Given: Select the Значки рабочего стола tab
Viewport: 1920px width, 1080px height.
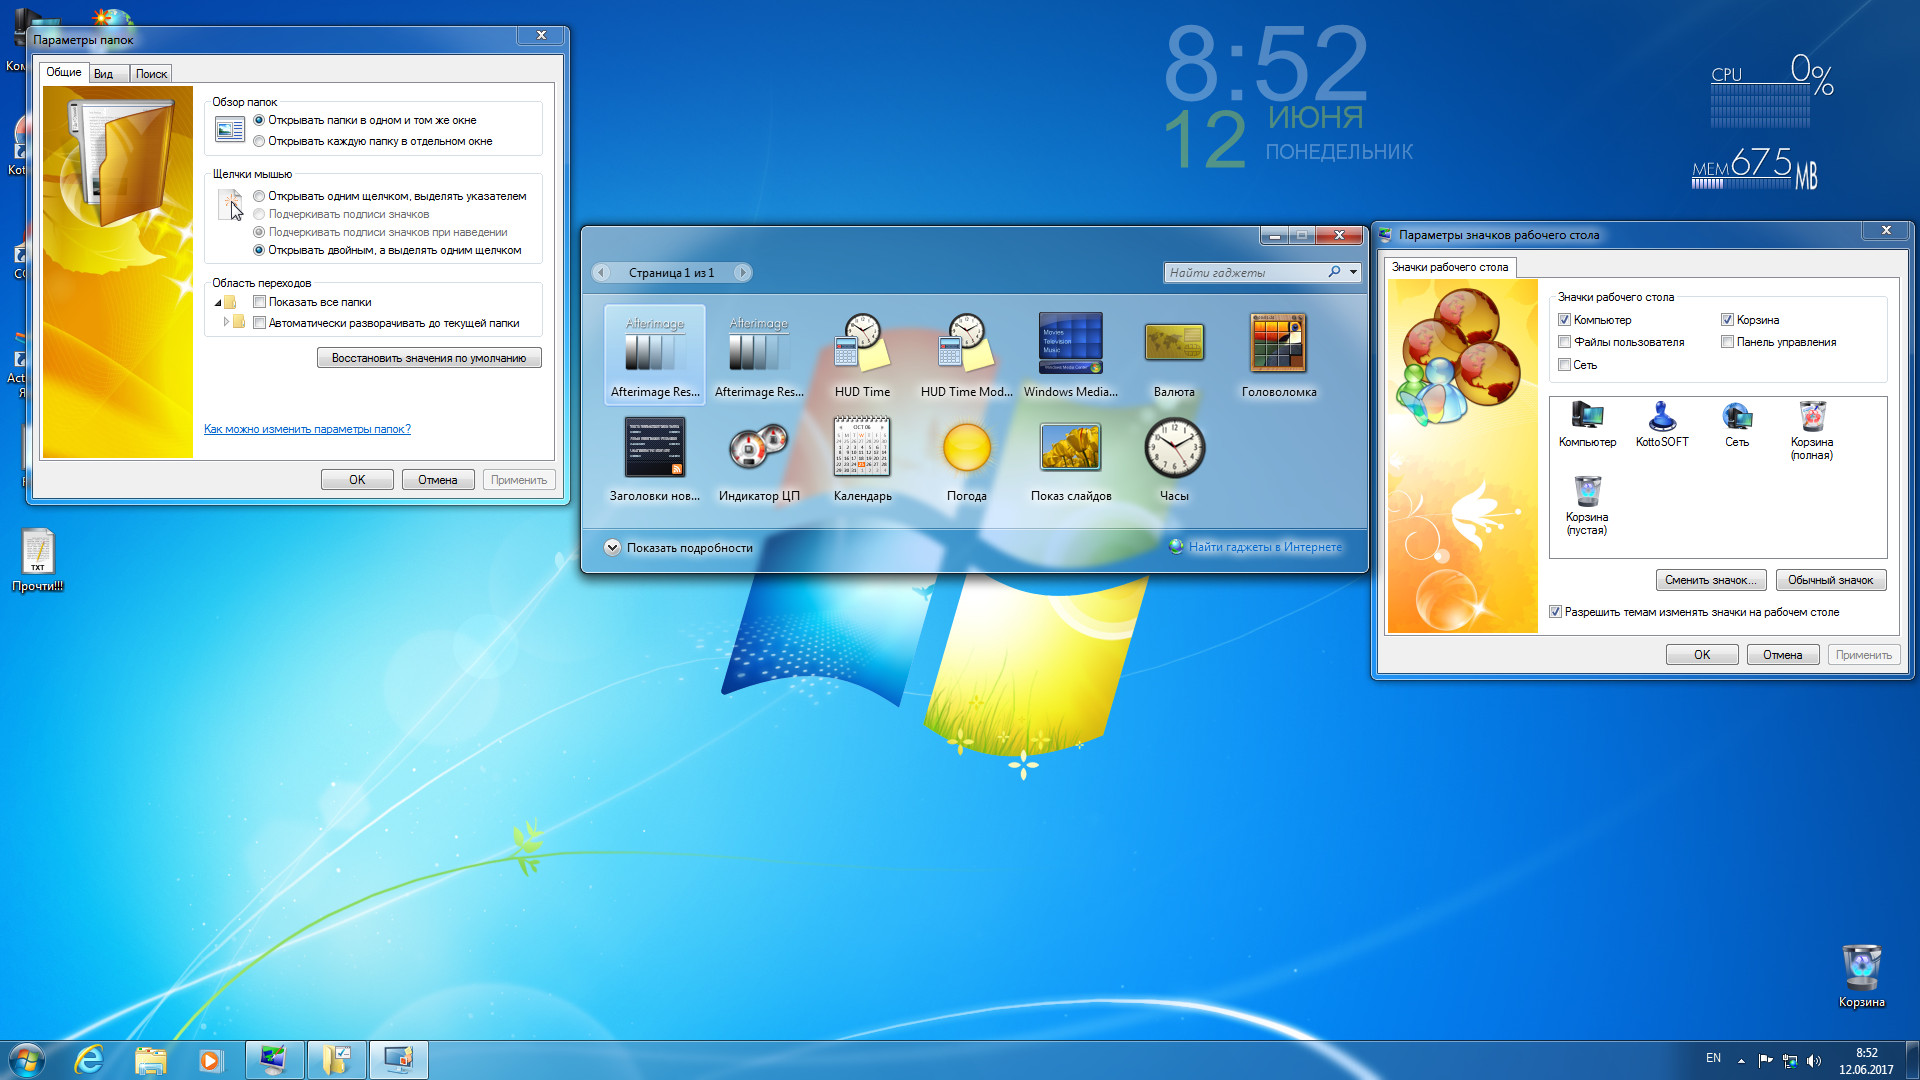Looking at the screenshot, I should [1450, 267].
